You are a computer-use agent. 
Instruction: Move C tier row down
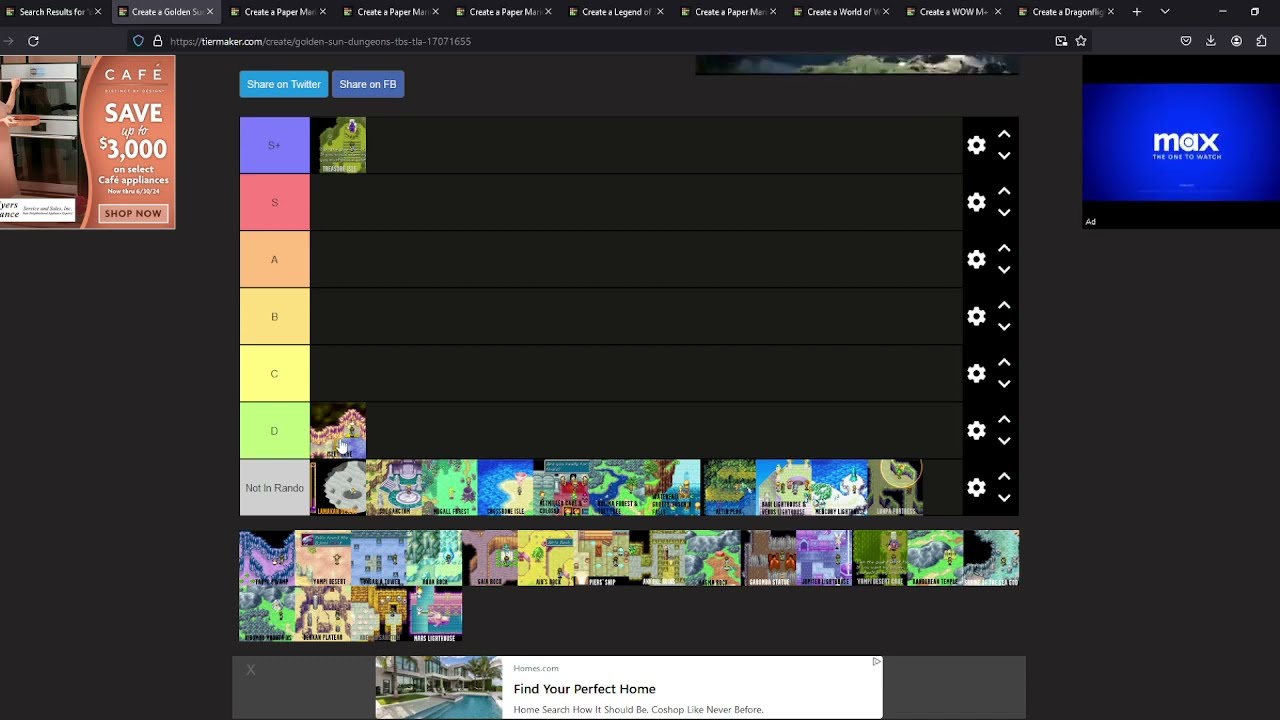[x=1004, y=384]
